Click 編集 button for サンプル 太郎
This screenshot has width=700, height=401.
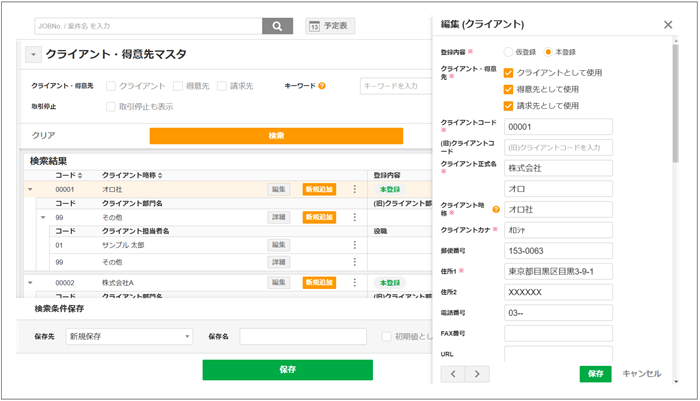tap(279, 245)
